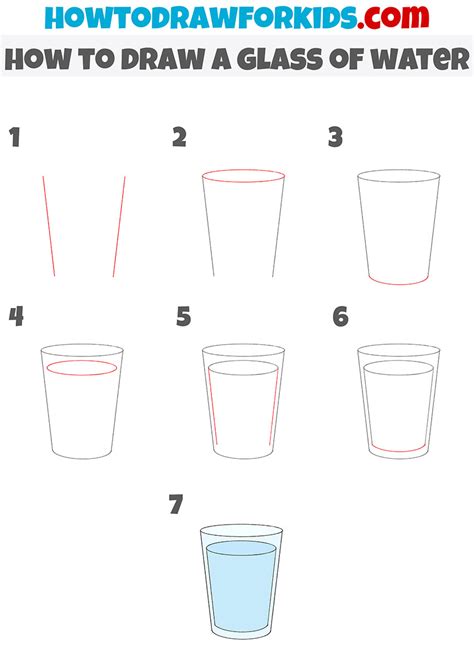Click the step 1 red slanted lines drawing
The image size is (474, 670).
[x=84, y=226]
